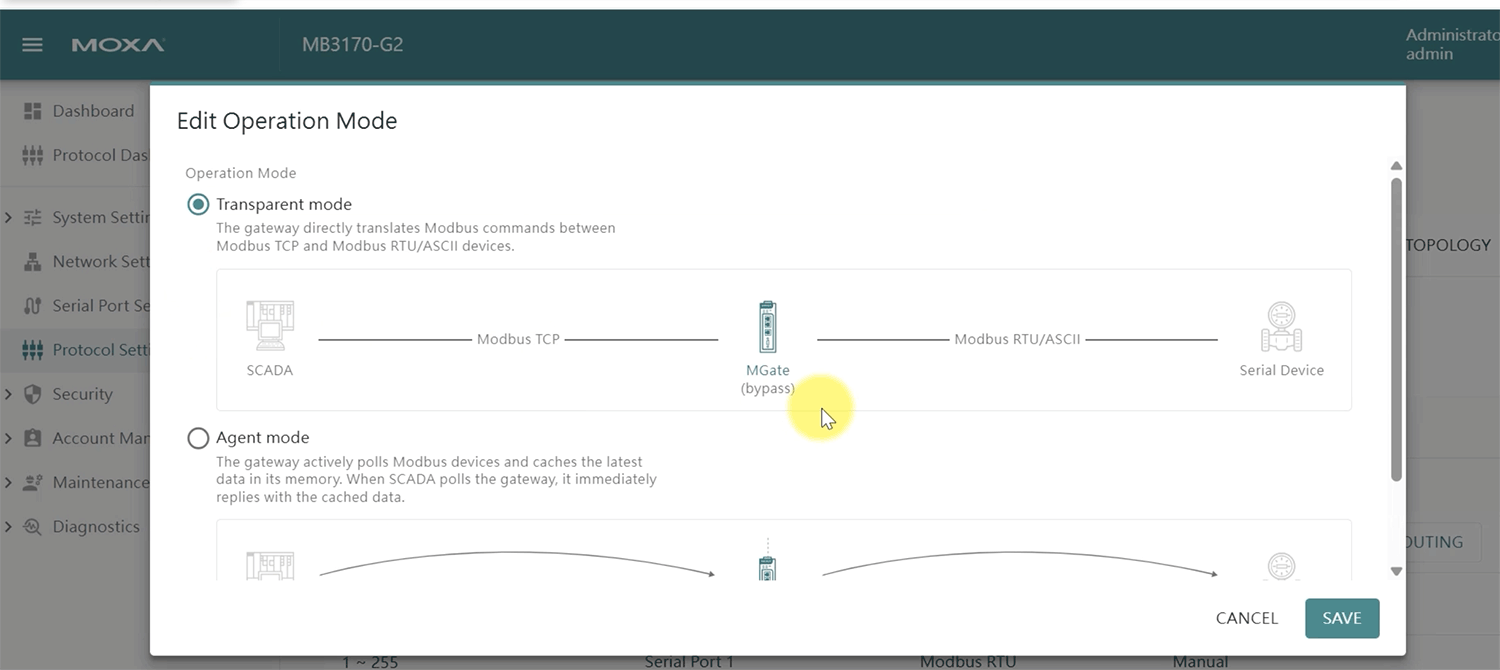Select the Transparent mode radio button

coord(198,204)
